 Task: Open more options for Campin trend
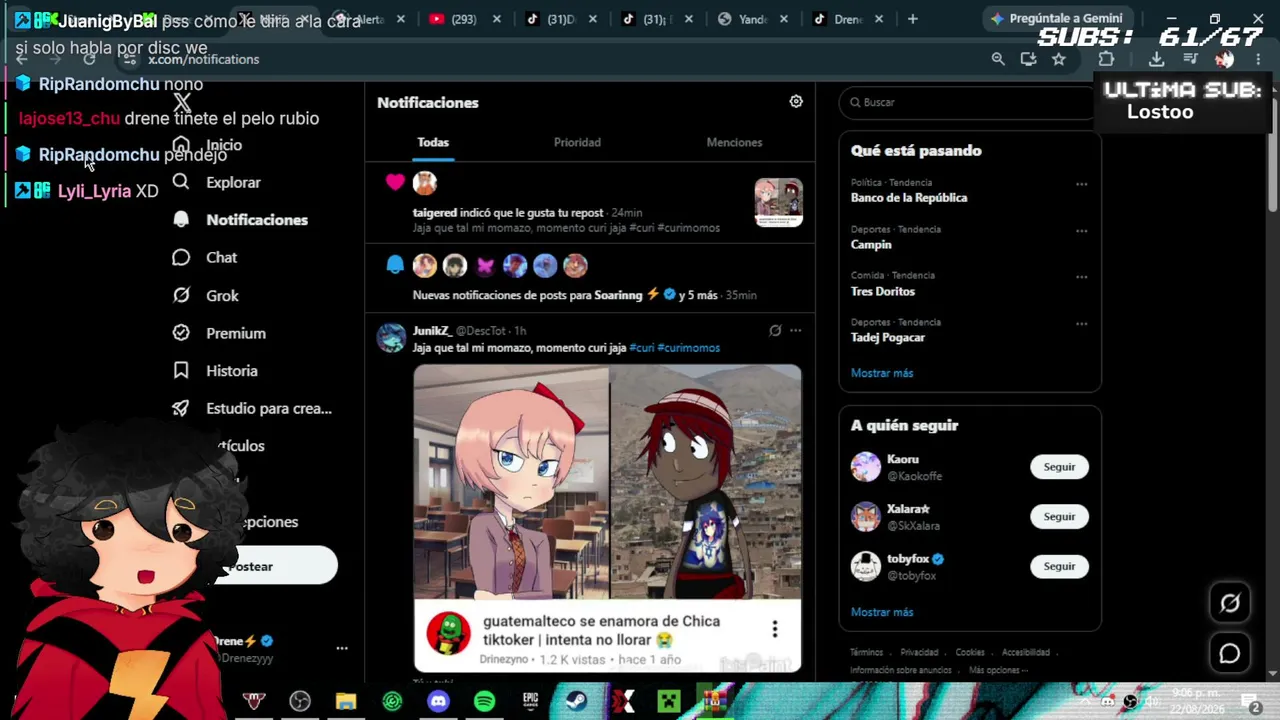(x=1081, y=231)
